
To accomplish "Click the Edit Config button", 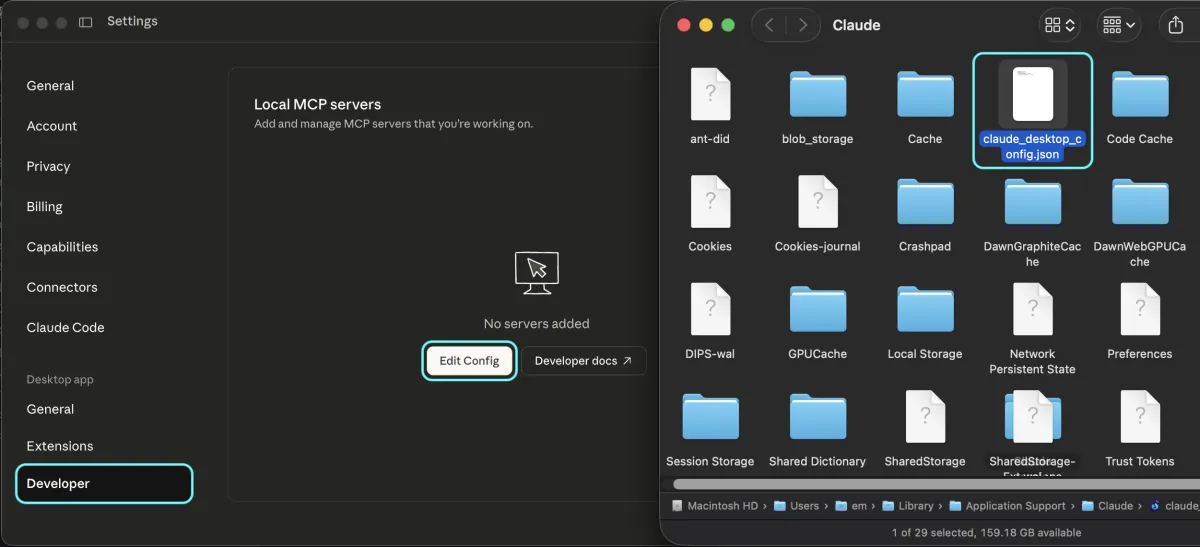I will [x=469, y=361].
